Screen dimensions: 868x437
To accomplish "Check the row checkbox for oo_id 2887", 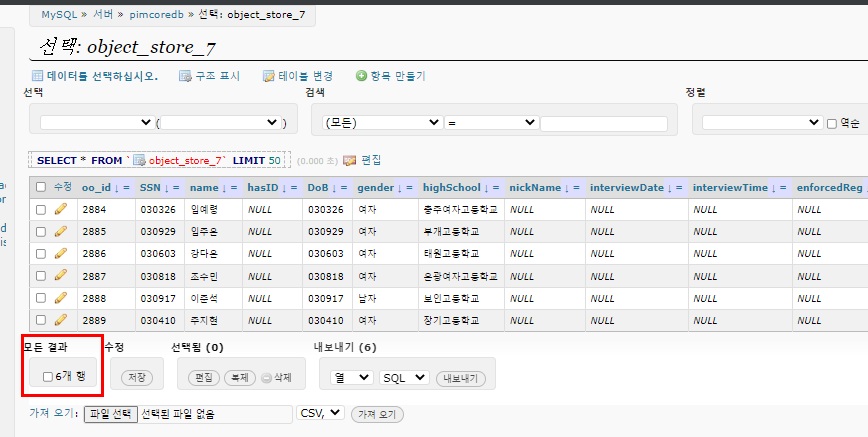I will point(41,276).
